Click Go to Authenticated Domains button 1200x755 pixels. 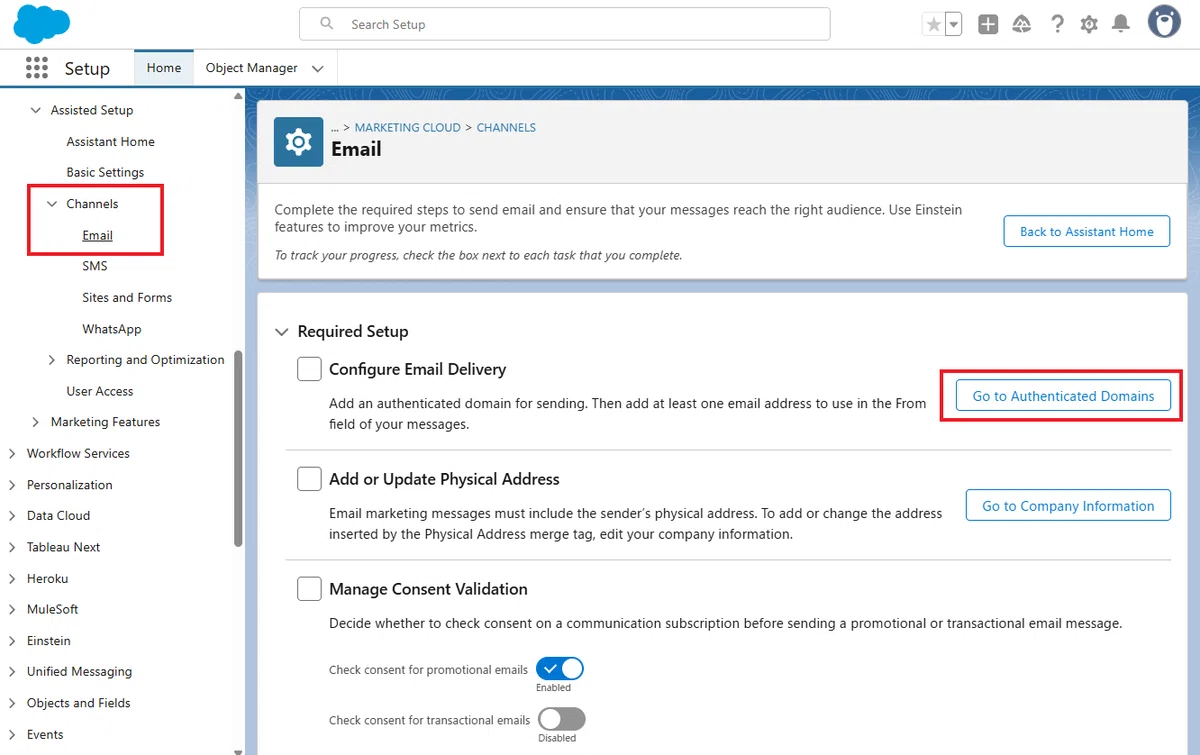[x=1063, y=396]
